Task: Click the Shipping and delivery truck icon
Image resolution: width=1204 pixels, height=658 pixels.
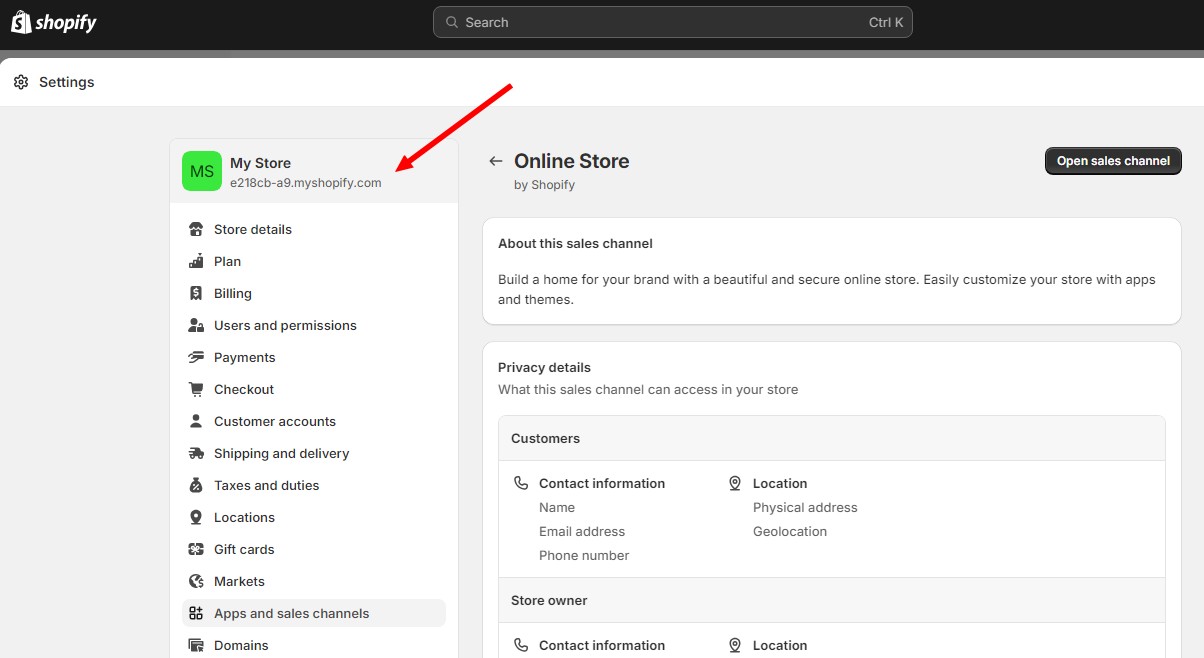Action: [196, 453]
